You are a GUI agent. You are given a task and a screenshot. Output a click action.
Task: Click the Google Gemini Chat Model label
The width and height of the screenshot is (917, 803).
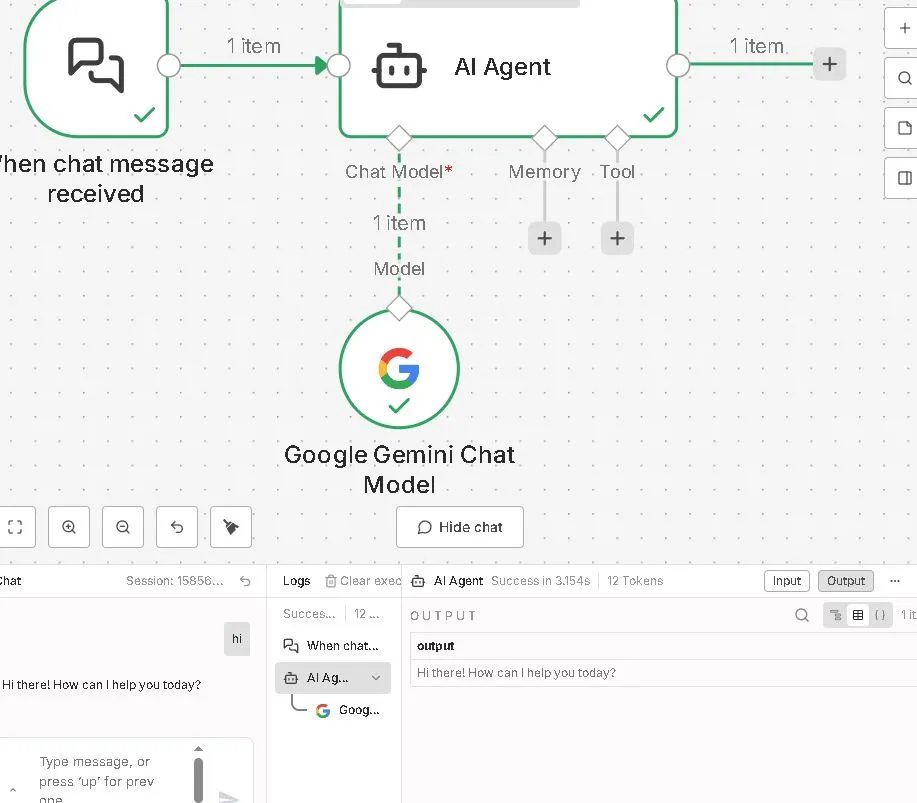399,470
